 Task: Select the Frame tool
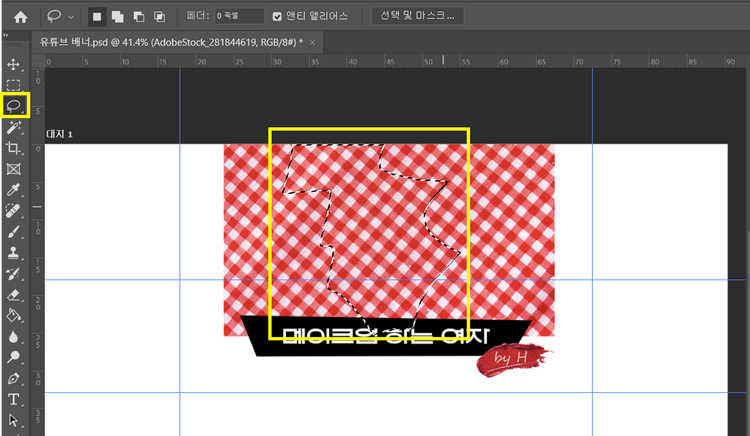tap(13, 169)
